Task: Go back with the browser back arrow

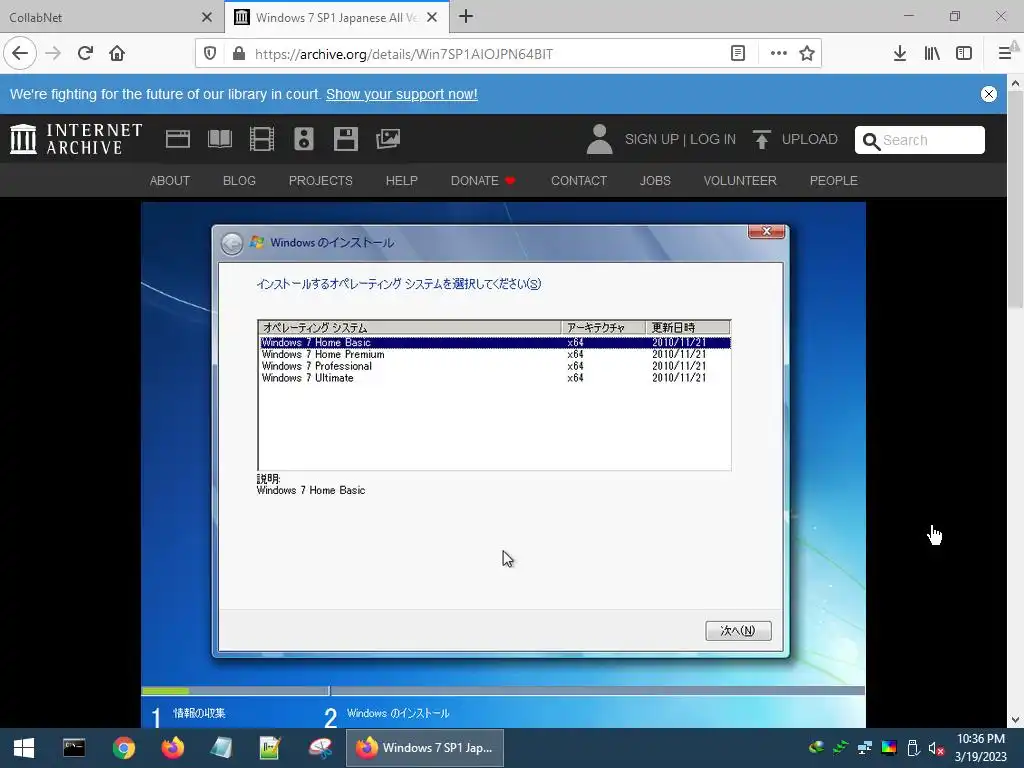Action: pyautogui.click(x=20, y=53)
